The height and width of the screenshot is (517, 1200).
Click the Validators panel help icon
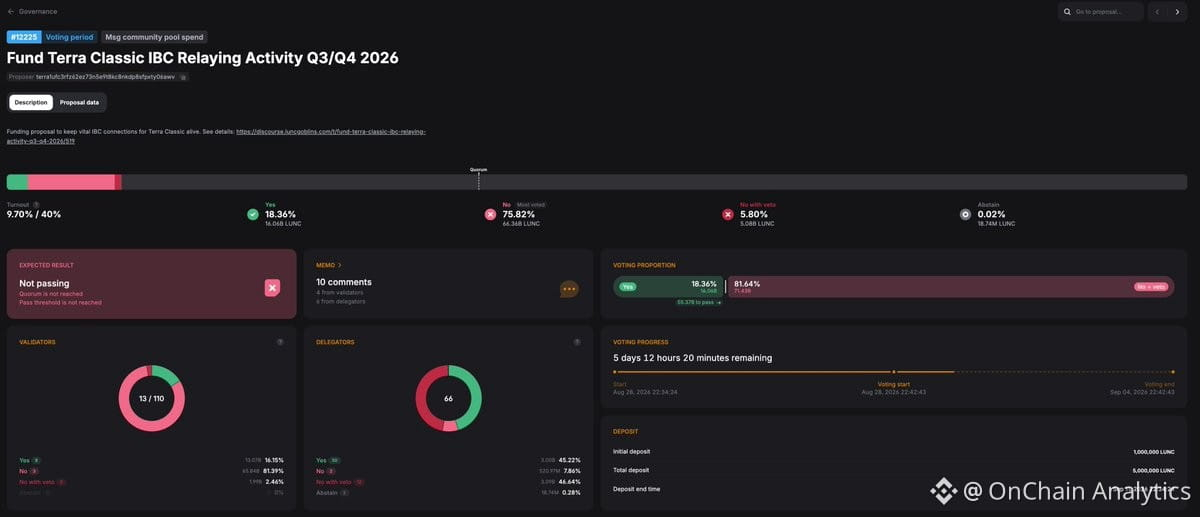coord(280,342)
